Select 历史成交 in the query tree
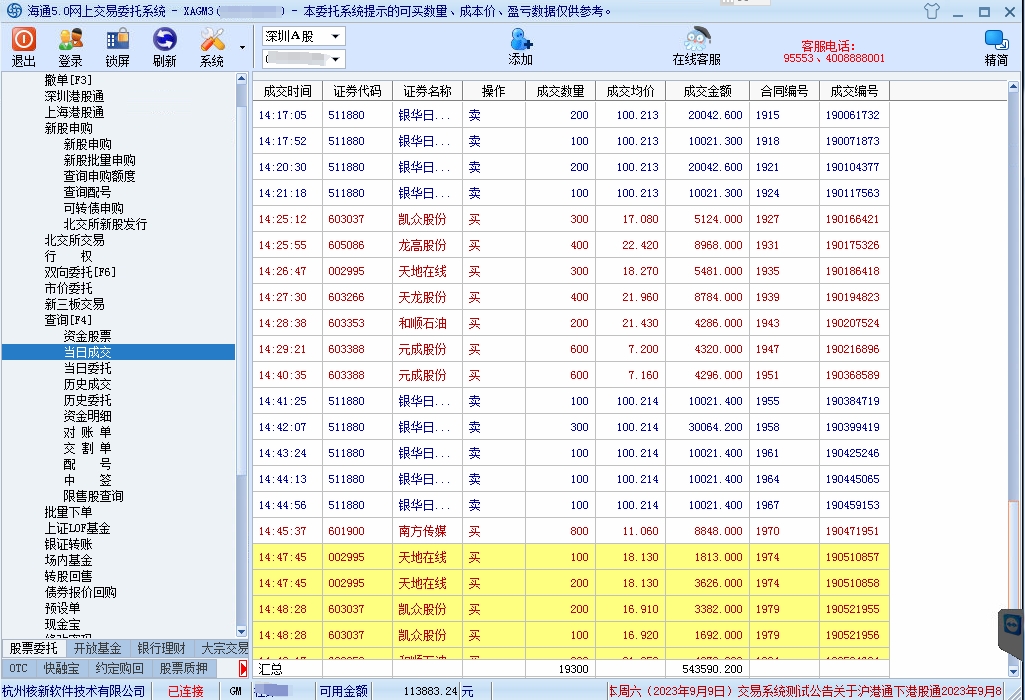The width and height of the screenshot is (1025, 700). [88, 384]
